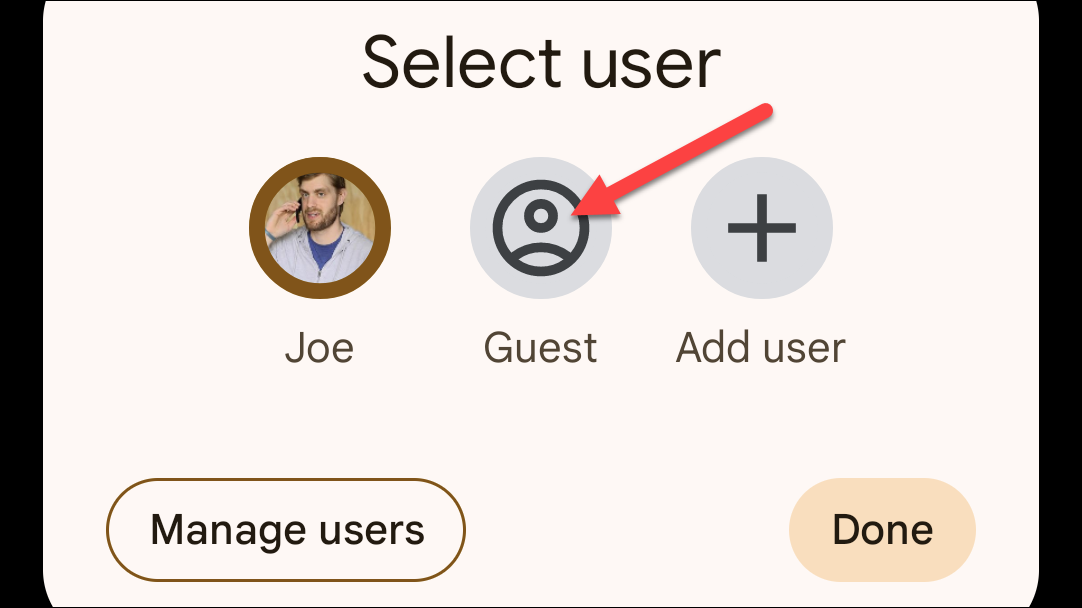Viewport: 1082px width, 608px height.
Task: Choose Joe as the active user
Action: (319, 228)
